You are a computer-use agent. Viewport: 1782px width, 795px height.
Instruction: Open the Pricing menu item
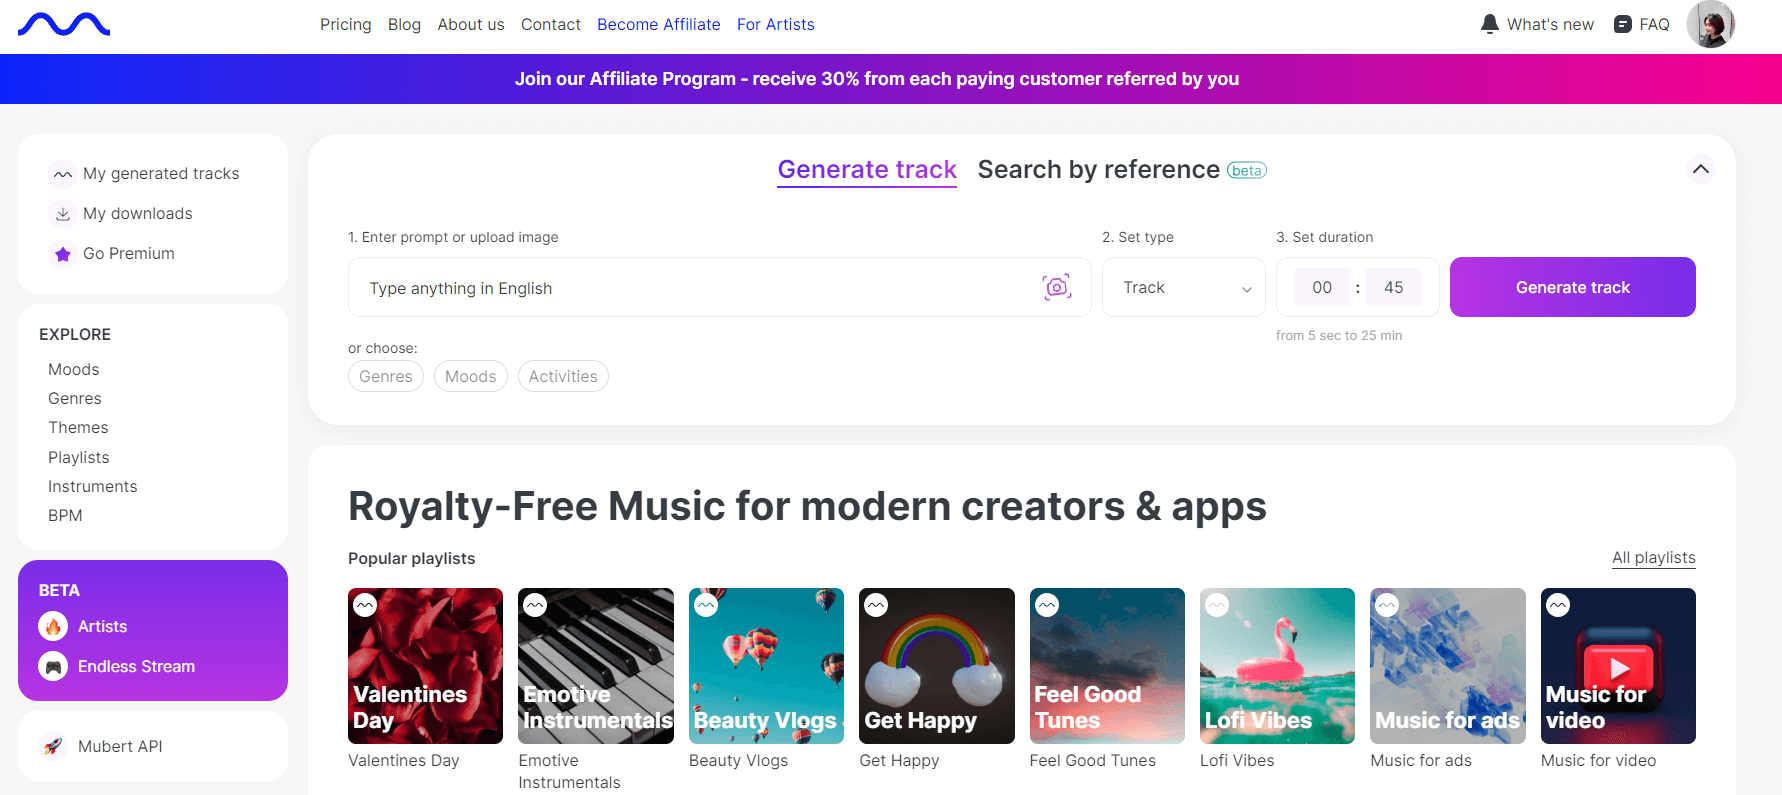(x=345, y=24)
